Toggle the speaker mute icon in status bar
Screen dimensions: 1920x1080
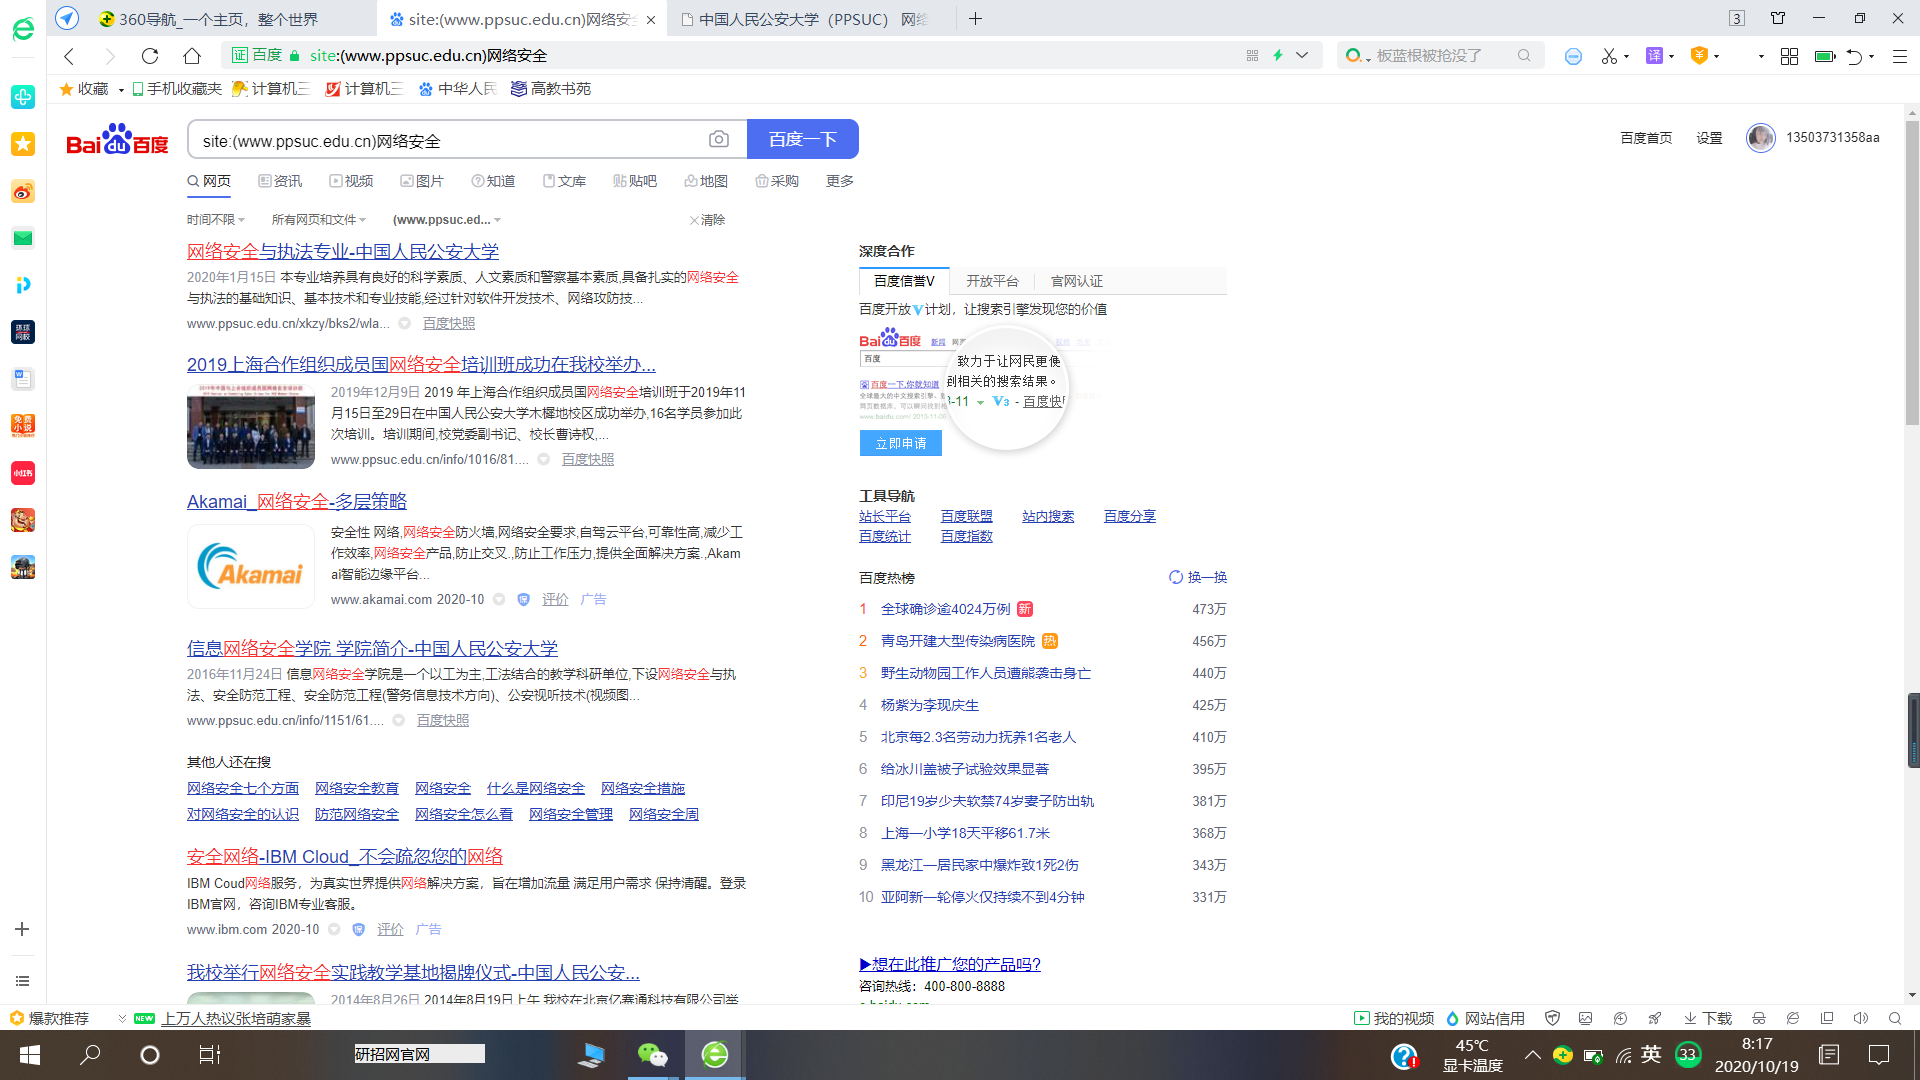pyautogui.click(x=1860, y=1018)
